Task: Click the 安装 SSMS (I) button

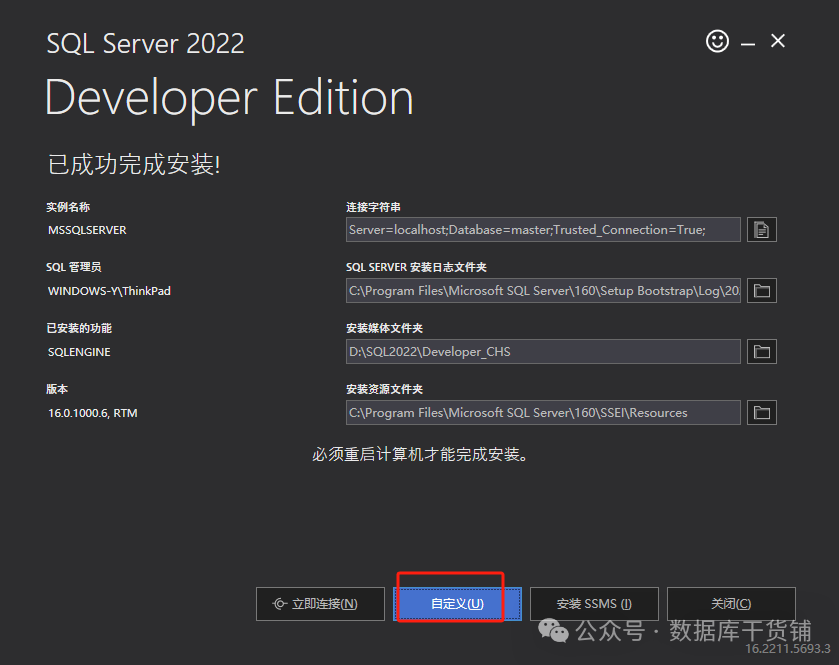Action: 594,604
